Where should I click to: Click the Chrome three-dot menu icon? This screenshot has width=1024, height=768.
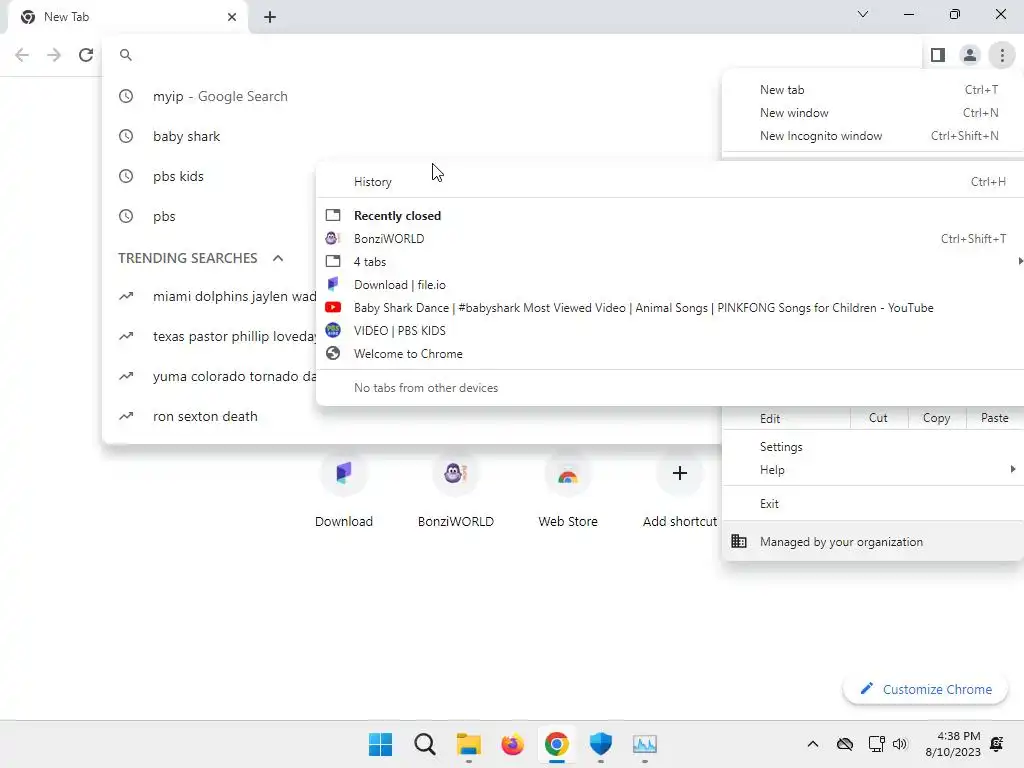pos(1002,56)
